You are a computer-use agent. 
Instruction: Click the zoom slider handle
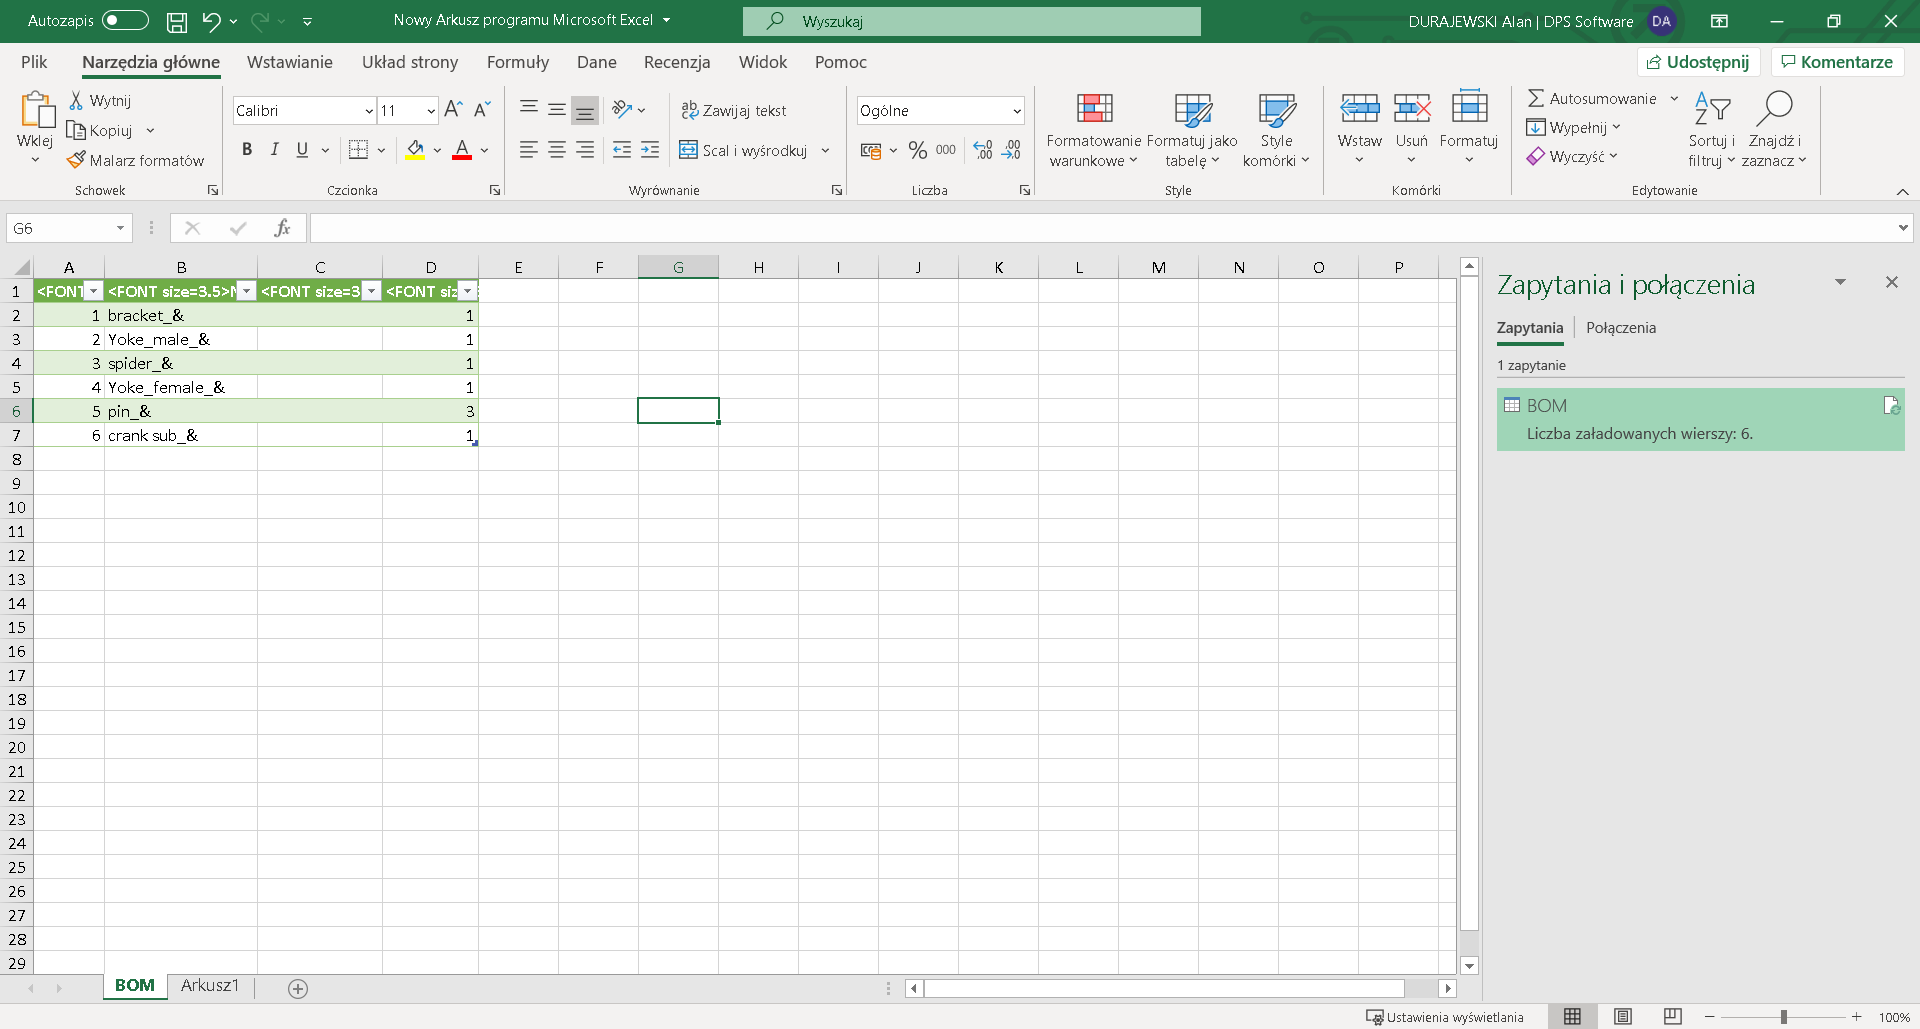pyautogui.click(x=1783, y=1017)
